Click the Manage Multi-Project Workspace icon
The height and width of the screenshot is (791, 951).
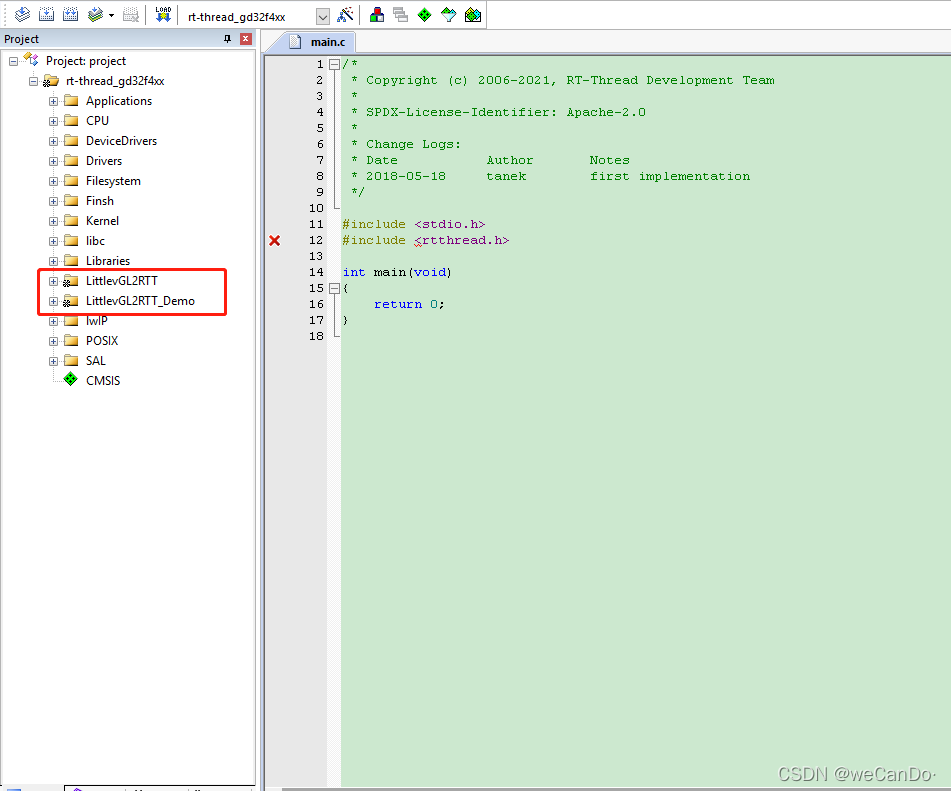coord(400,15)
